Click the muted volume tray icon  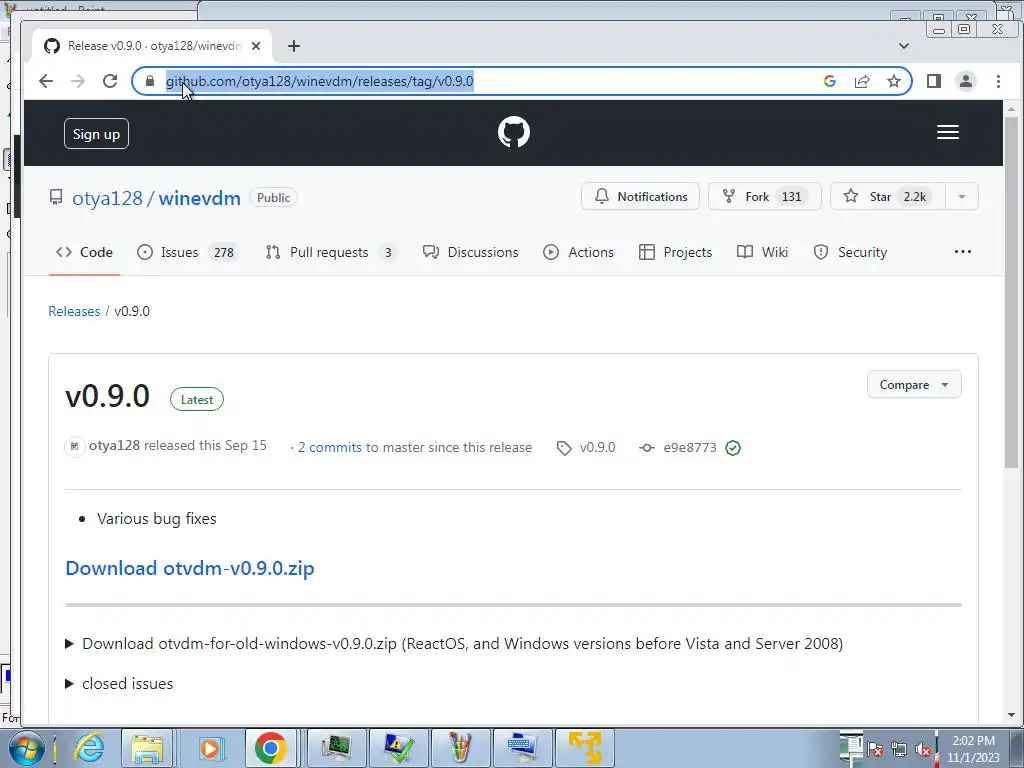tap(923, 750)
